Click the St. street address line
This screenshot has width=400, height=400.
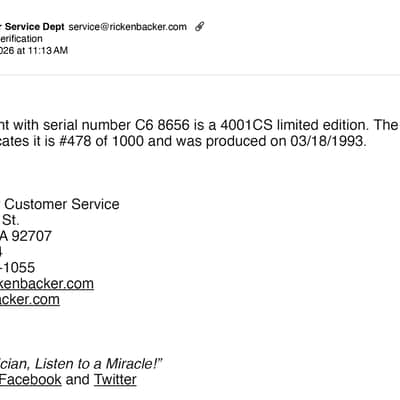click(x=11, y=220)
